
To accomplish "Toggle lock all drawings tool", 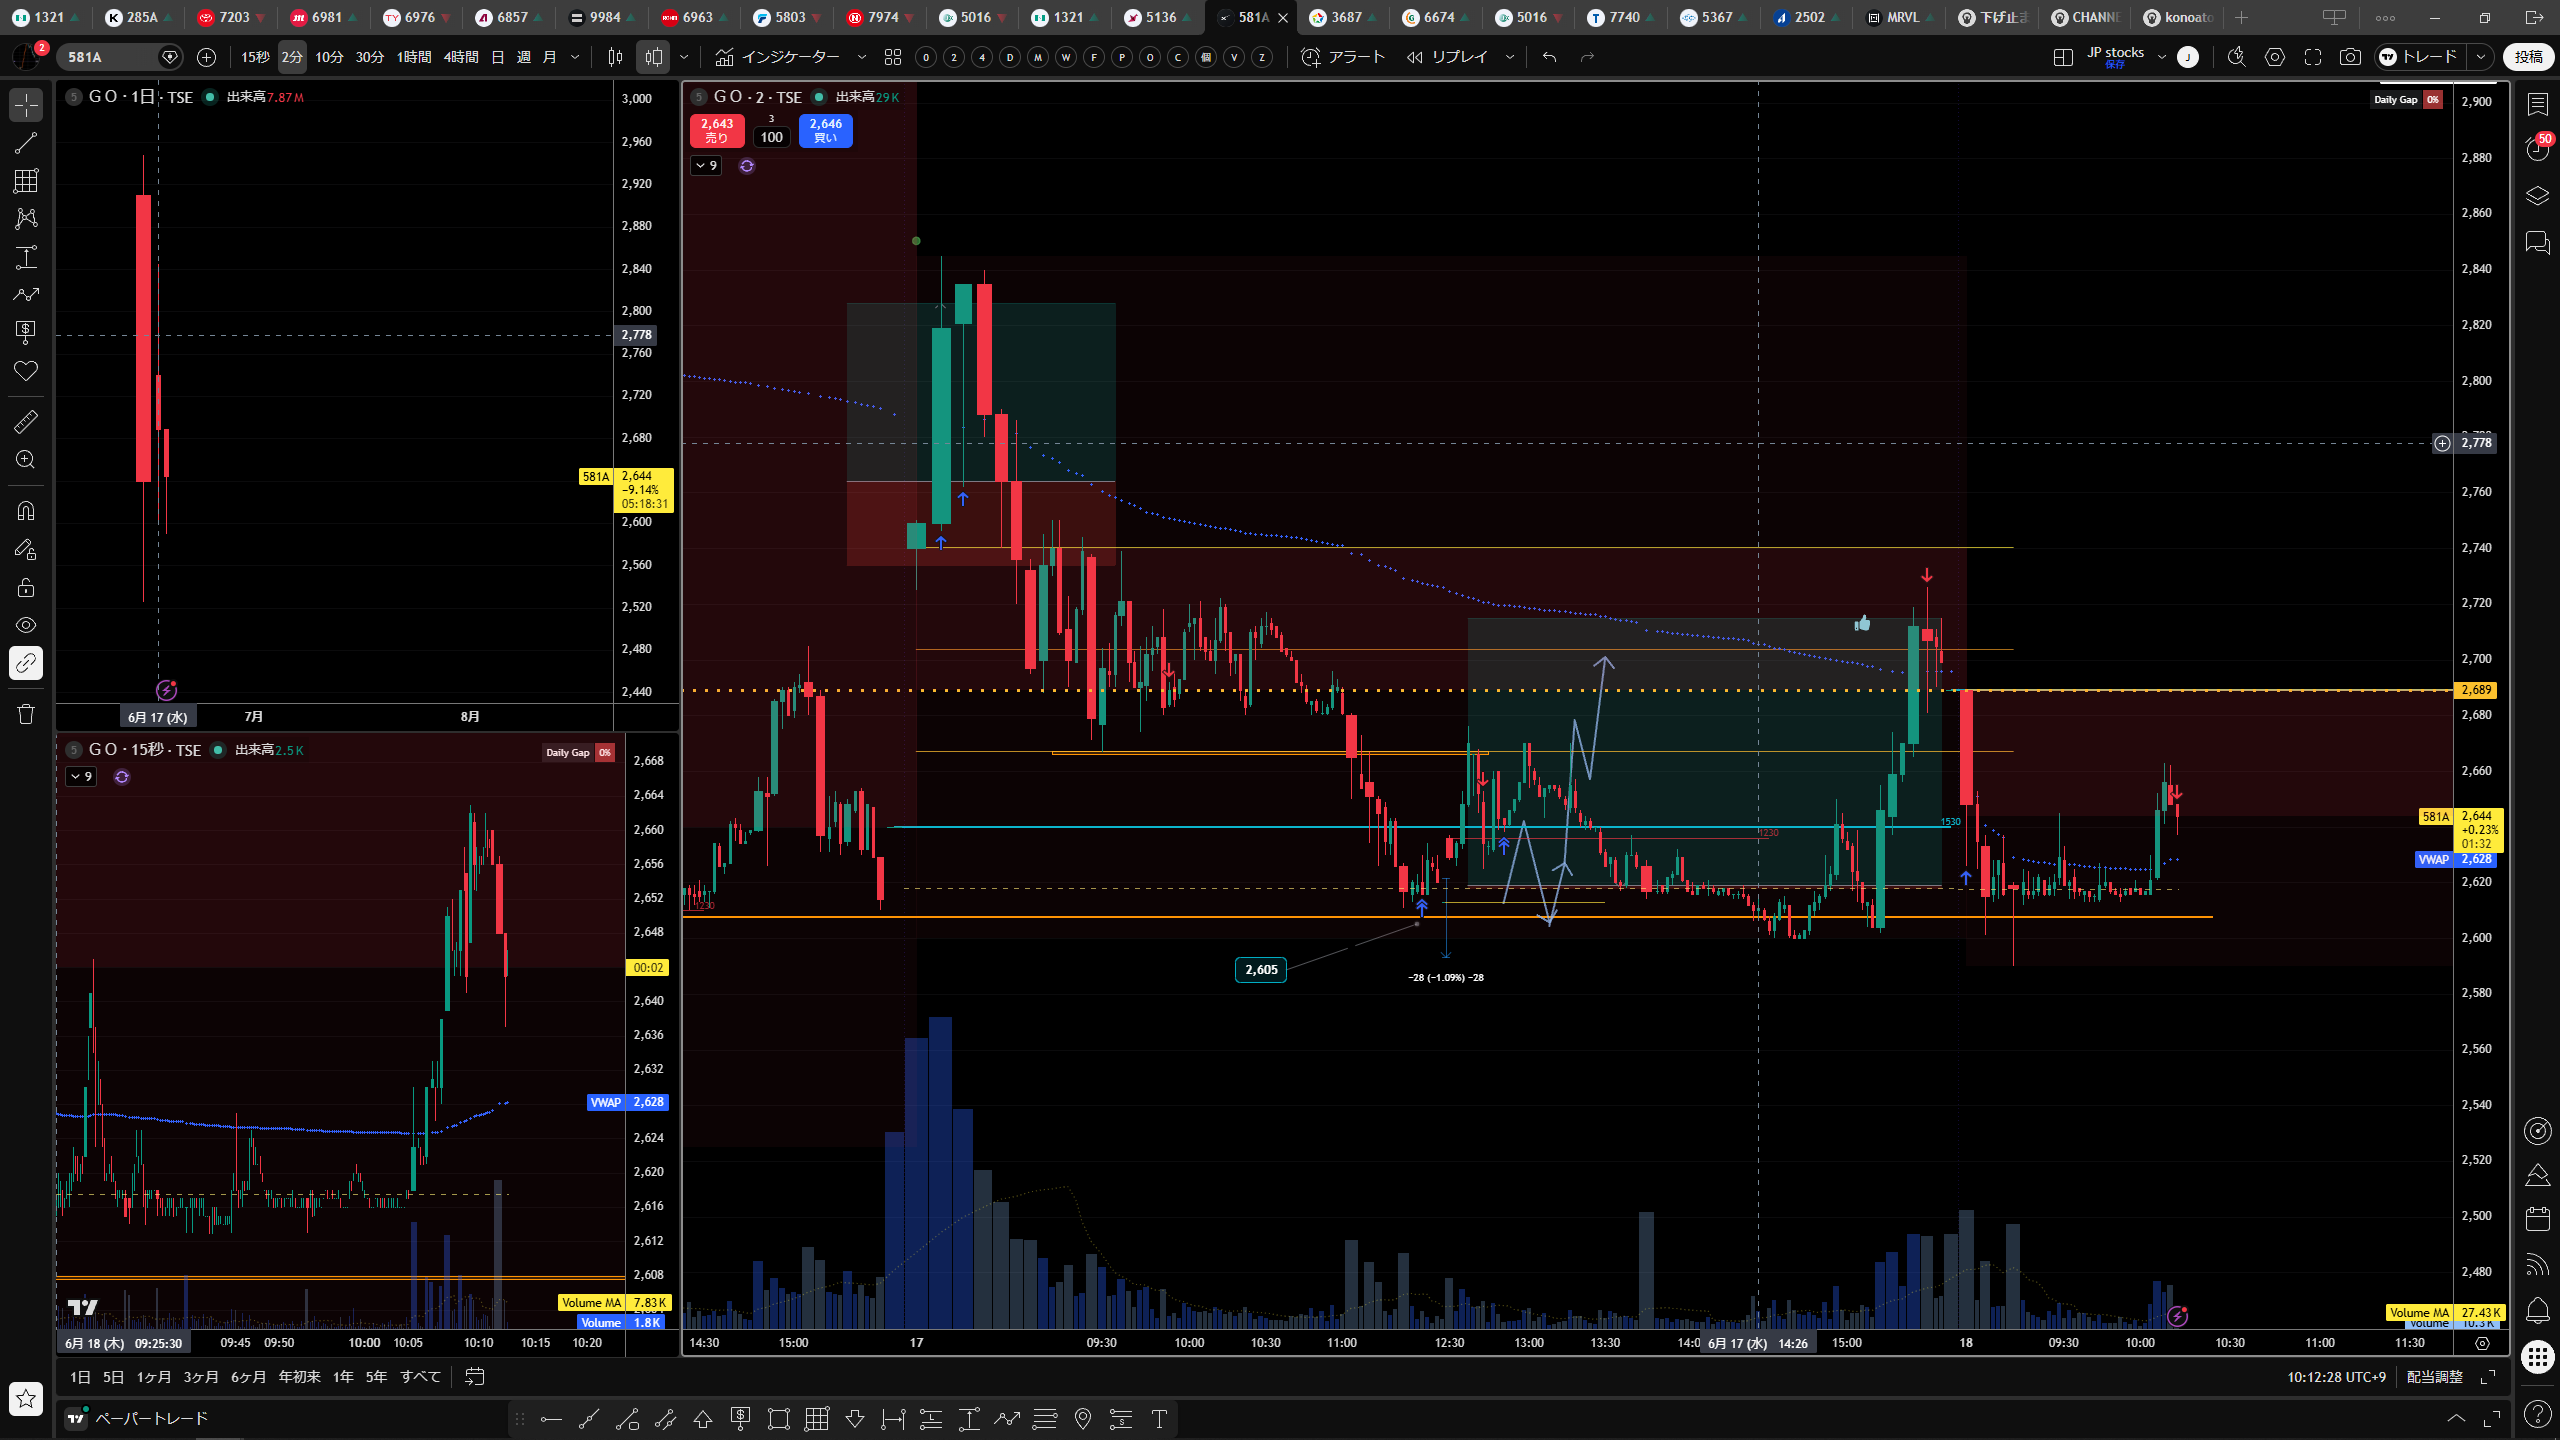I will [26, 587].
